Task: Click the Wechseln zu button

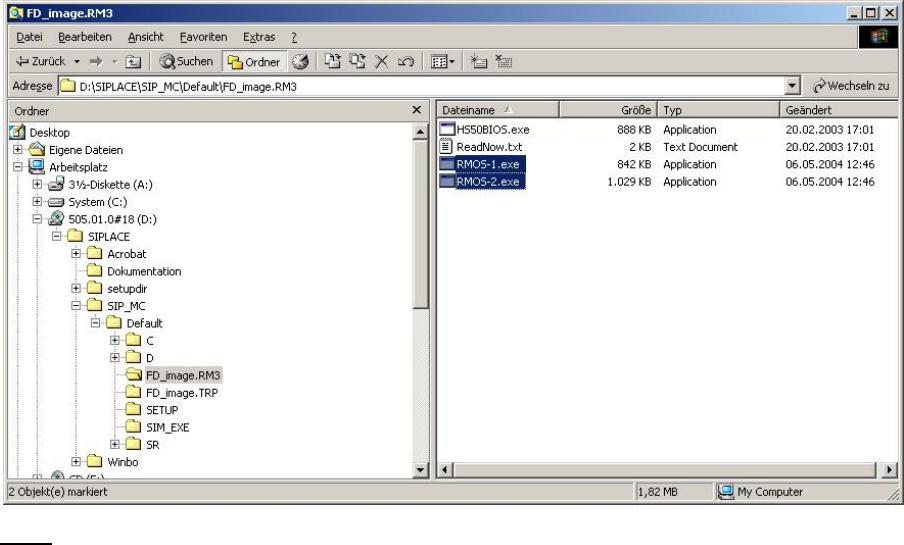Action: pos(850,86)
